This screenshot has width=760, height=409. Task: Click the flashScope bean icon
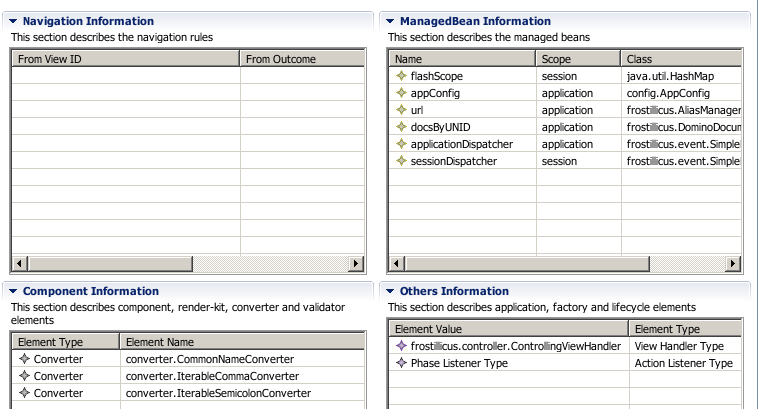[402, 76]
